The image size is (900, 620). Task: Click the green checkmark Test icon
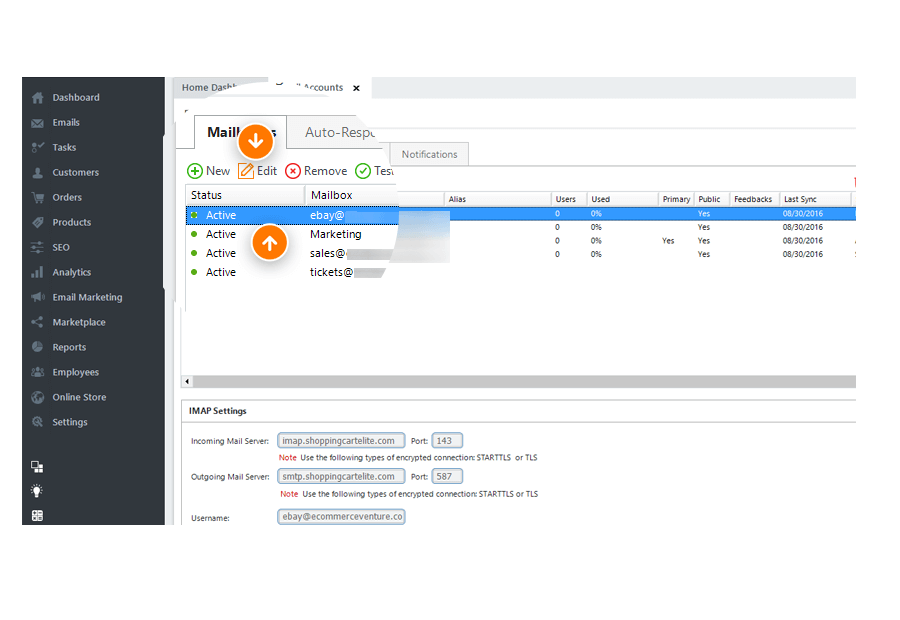[363, 171]
